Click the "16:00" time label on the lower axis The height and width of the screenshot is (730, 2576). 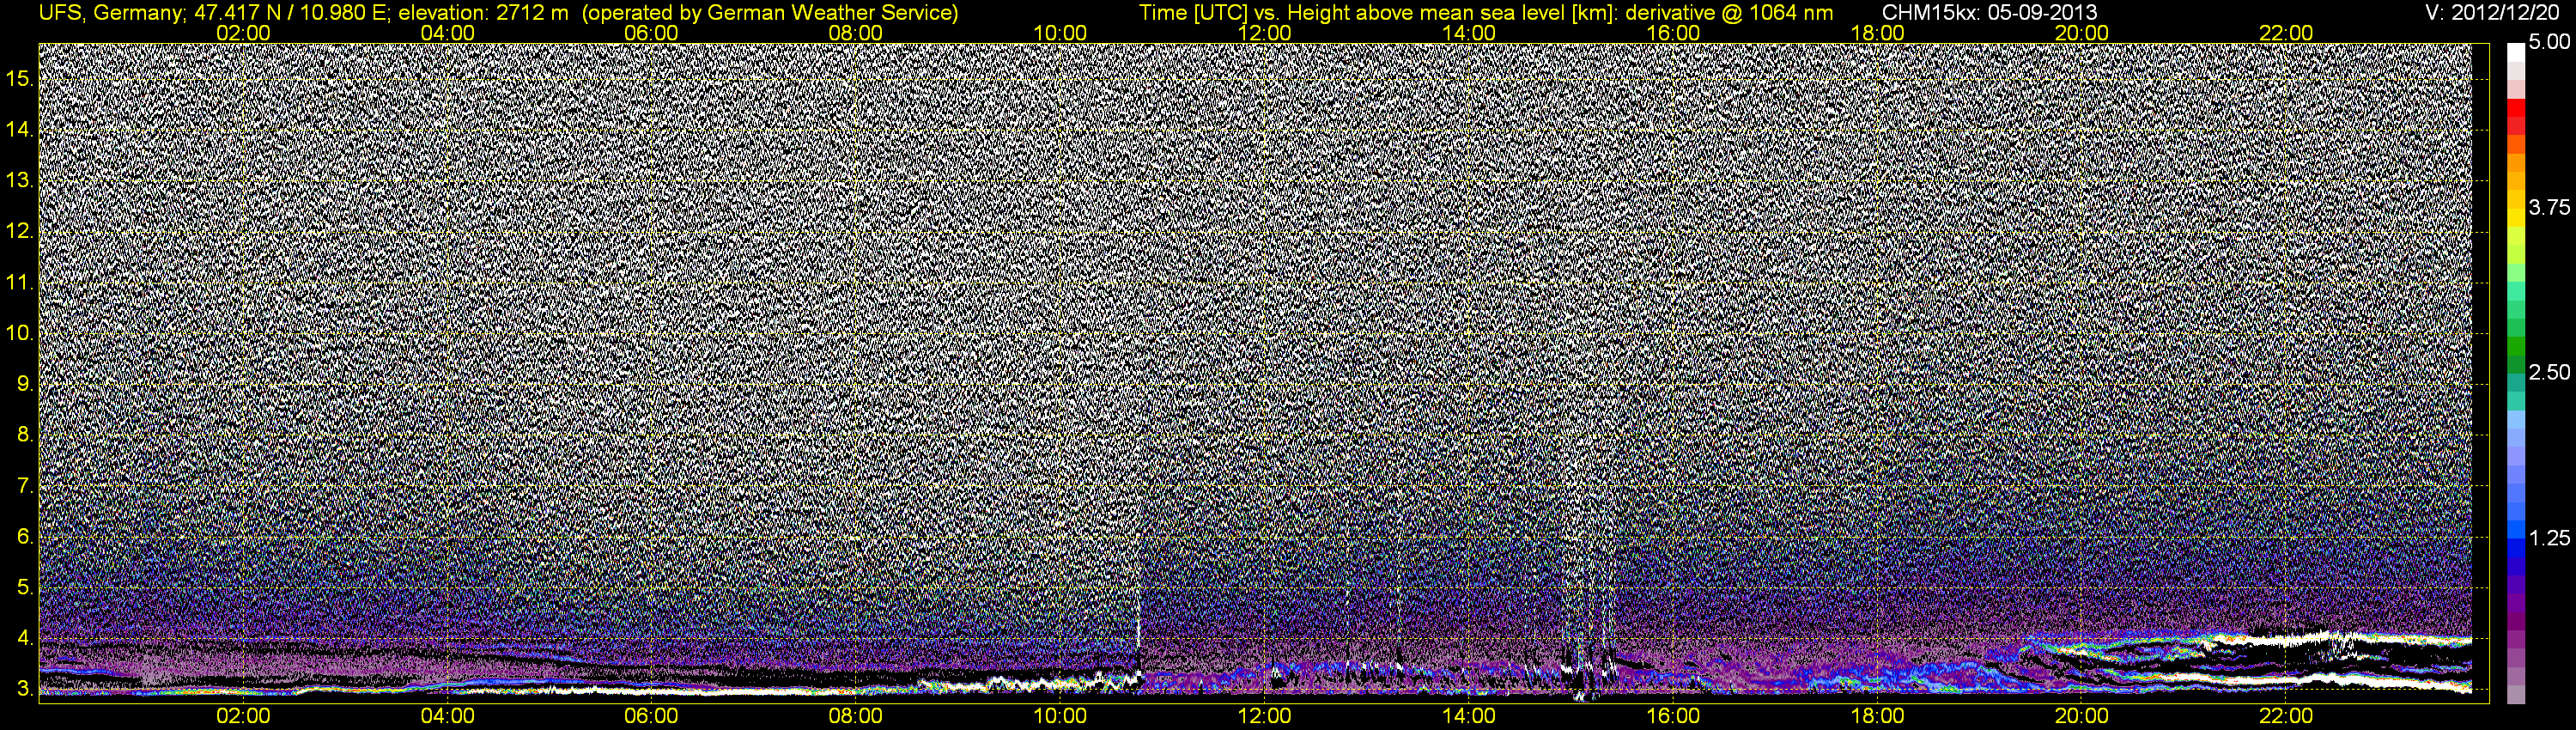pyautogui.click(x=1673, y=716)
